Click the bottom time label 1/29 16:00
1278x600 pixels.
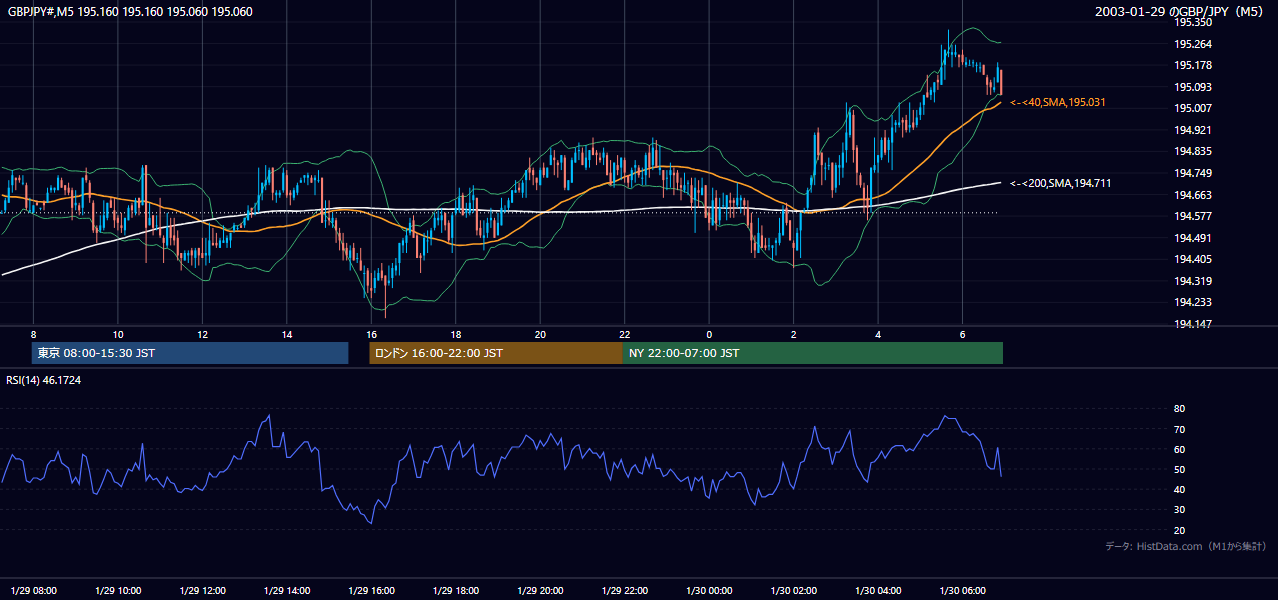pos(372,590)
